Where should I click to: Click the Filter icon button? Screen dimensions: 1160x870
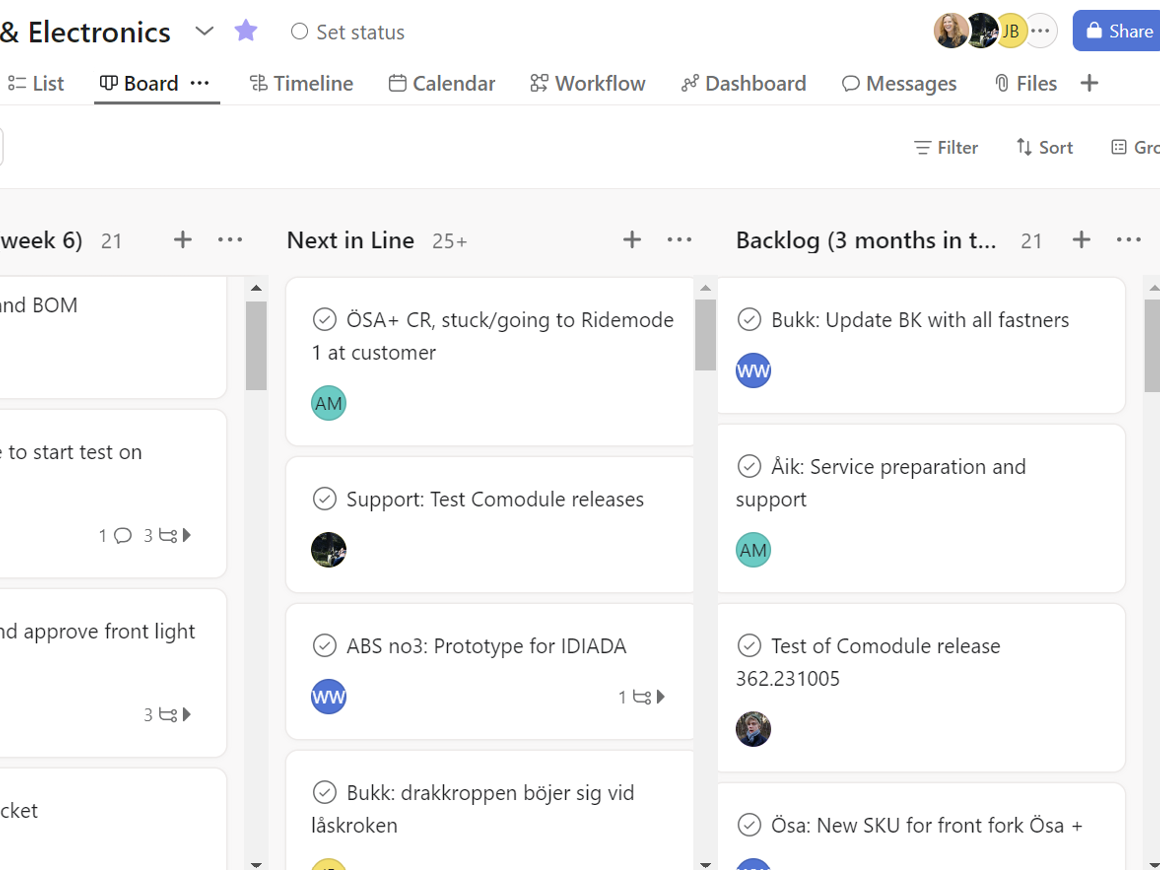tap(945, 147)
